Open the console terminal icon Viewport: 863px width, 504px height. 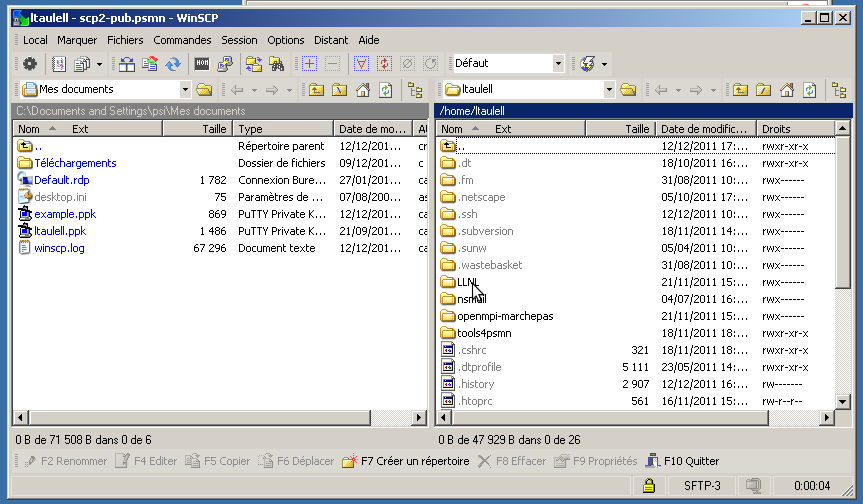(202, 64)
